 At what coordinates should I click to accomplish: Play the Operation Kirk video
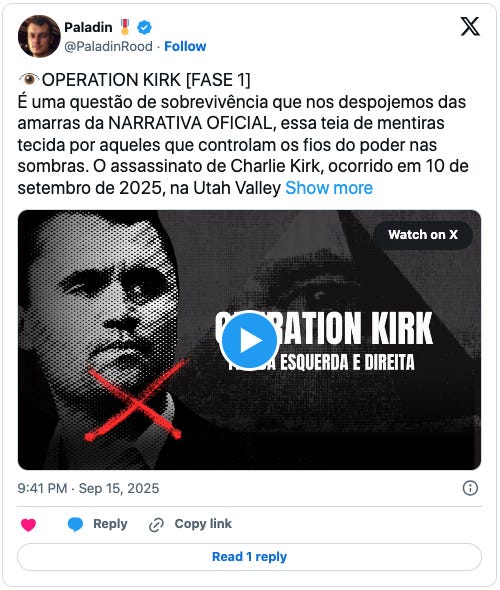coord(250,340)
